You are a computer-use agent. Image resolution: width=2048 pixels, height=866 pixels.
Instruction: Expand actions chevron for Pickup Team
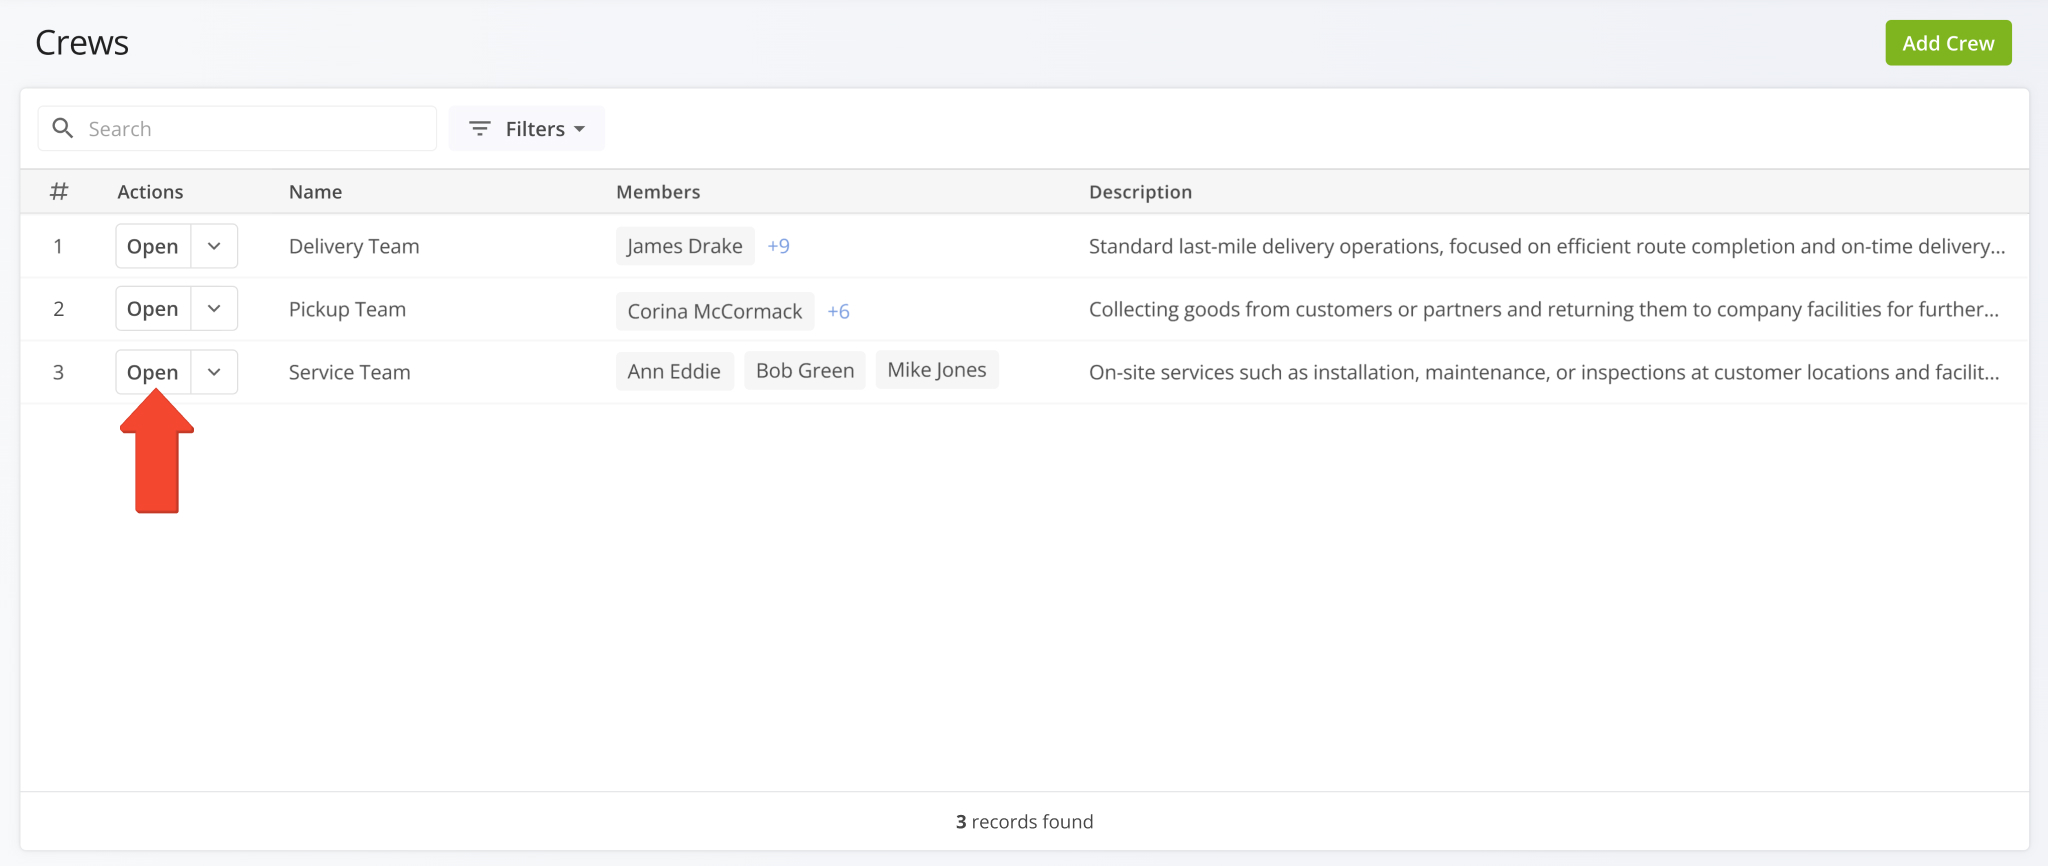point(214,309)
